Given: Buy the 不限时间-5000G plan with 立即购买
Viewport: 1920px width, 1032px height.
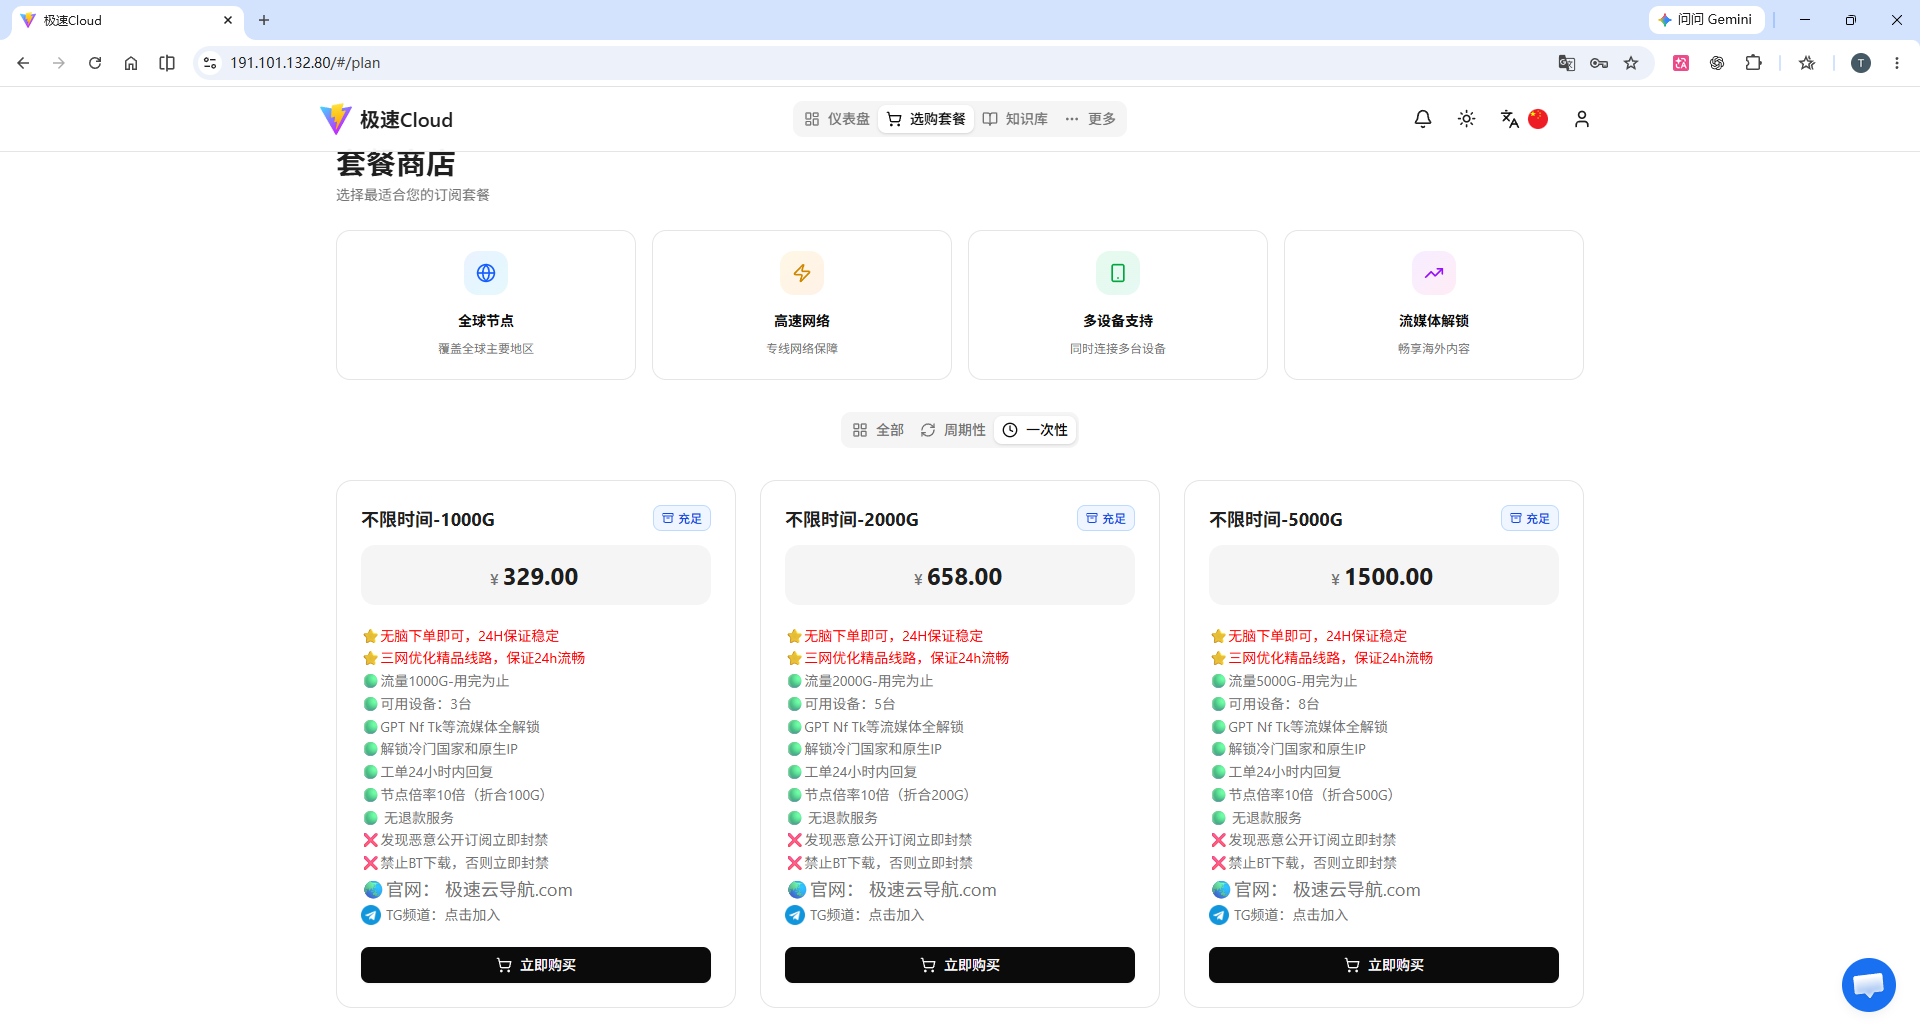Looking at the screenshot, I should pyautogui.click(x=1384, y=965).
